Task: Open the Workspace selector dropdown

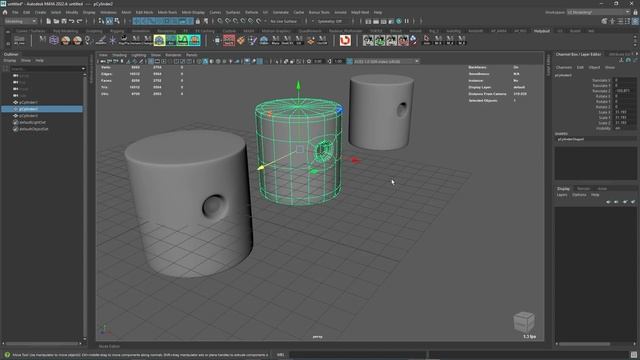Action: [x=599, y=12]
